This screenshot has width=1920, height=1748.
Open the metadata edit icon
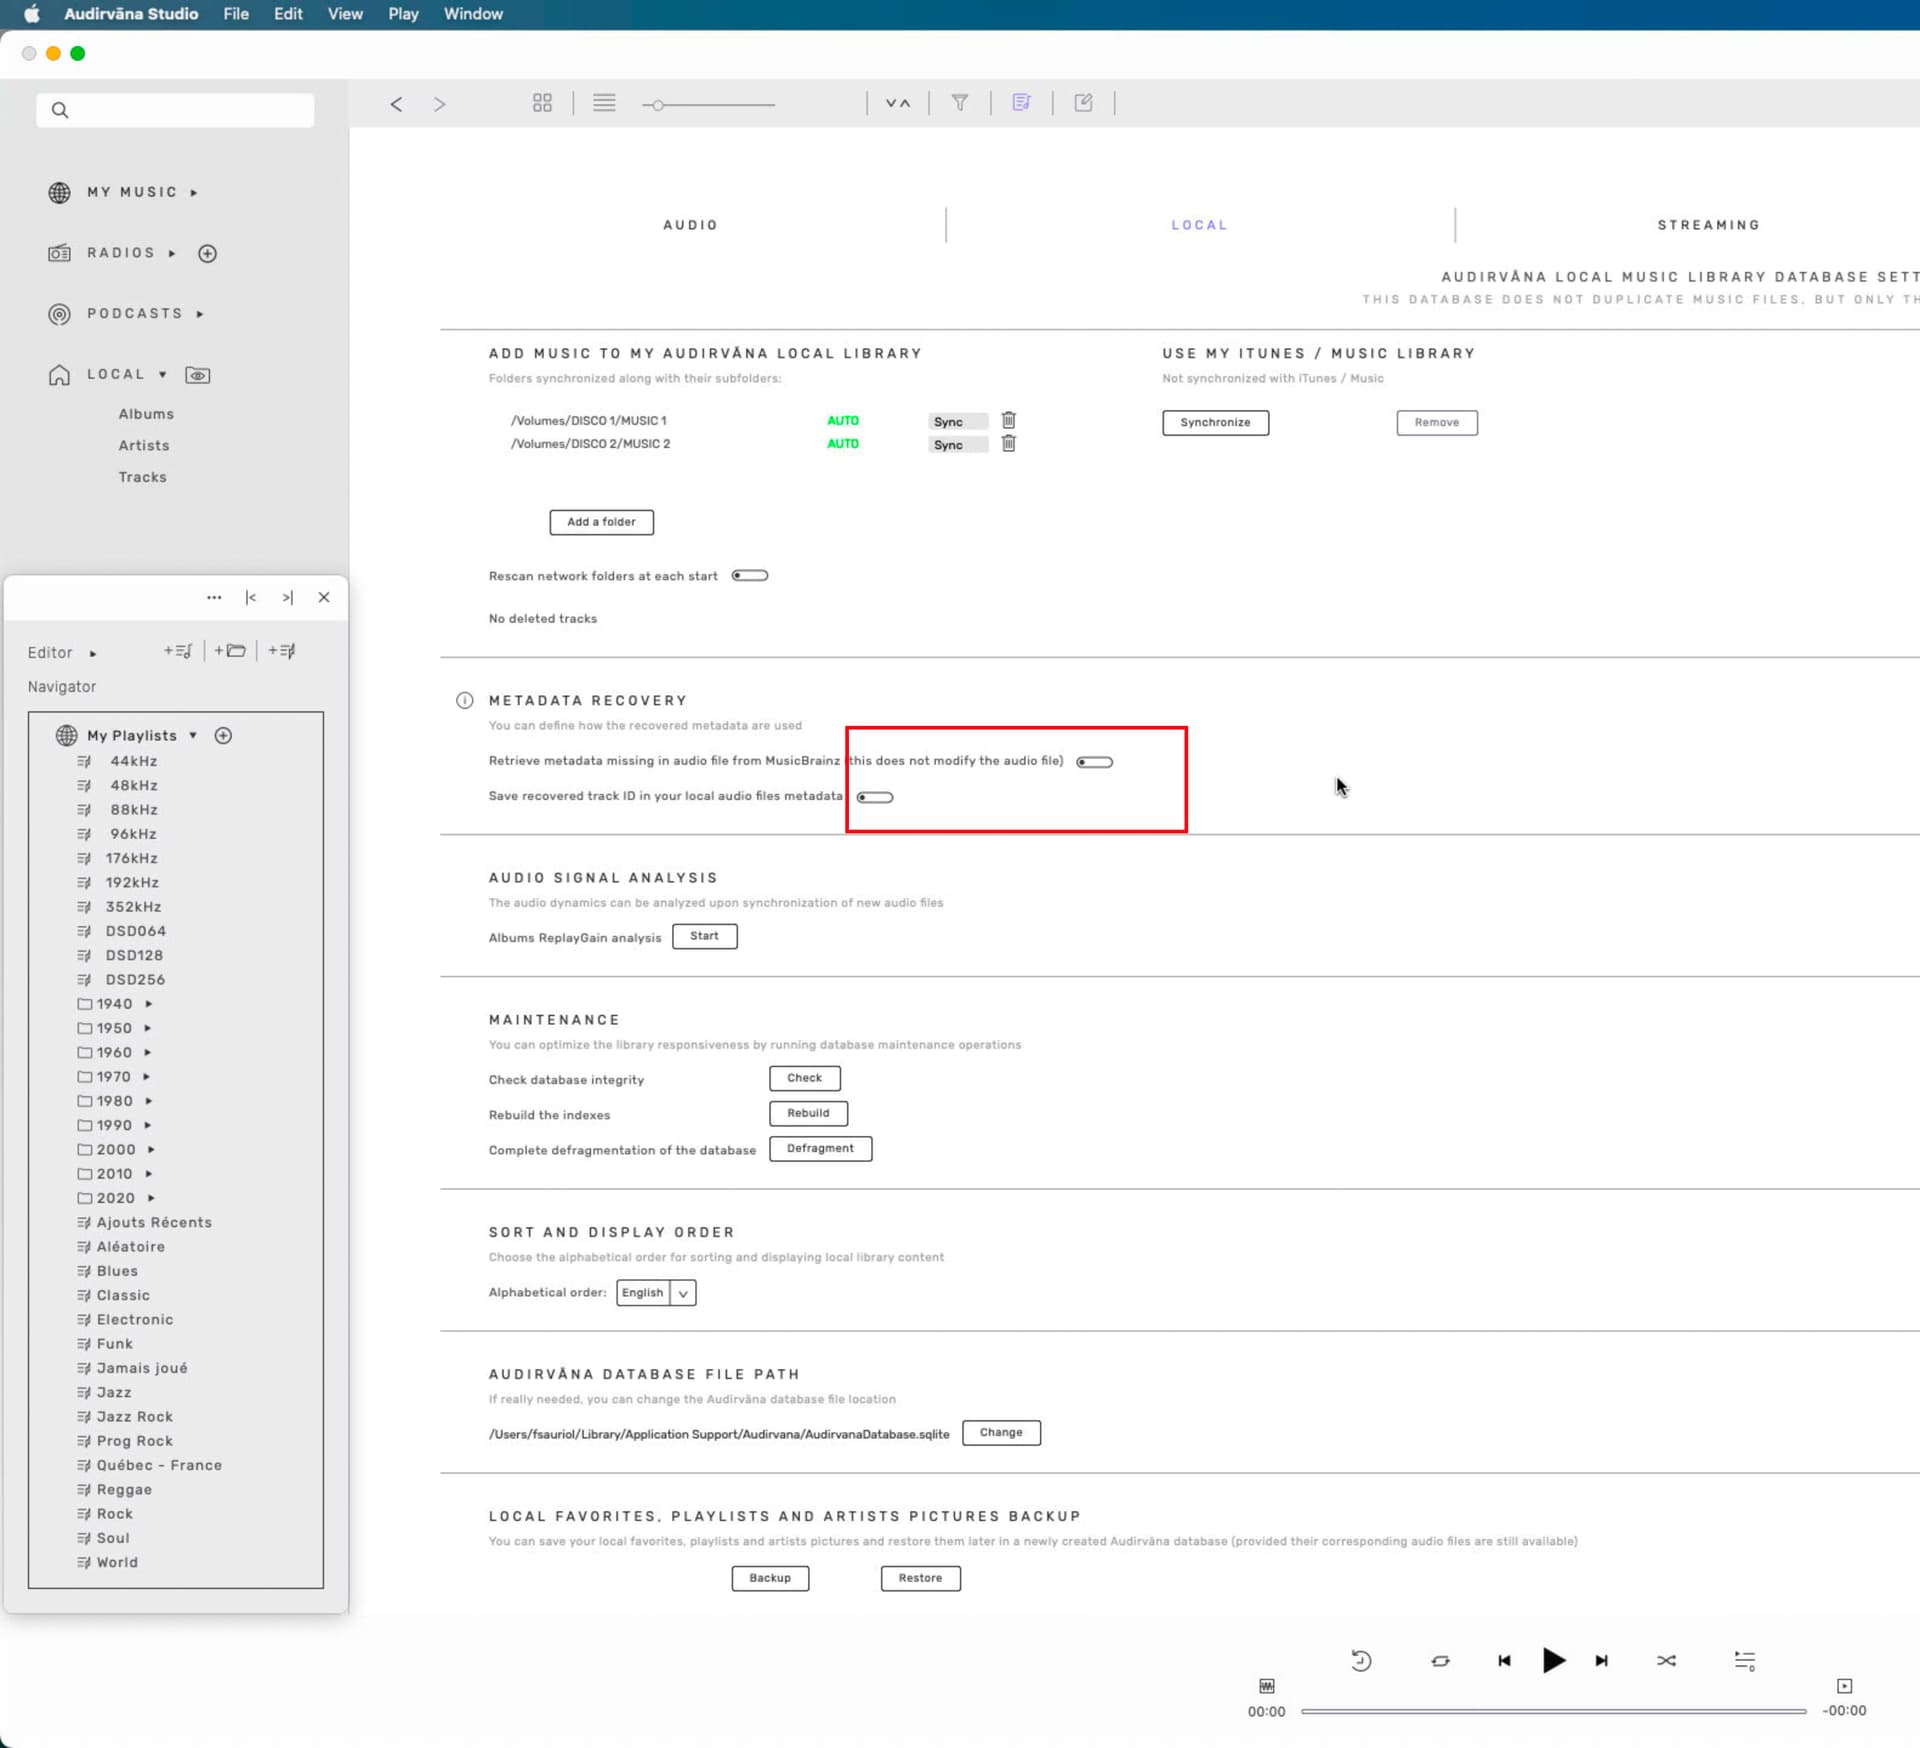coord(1083,102)
